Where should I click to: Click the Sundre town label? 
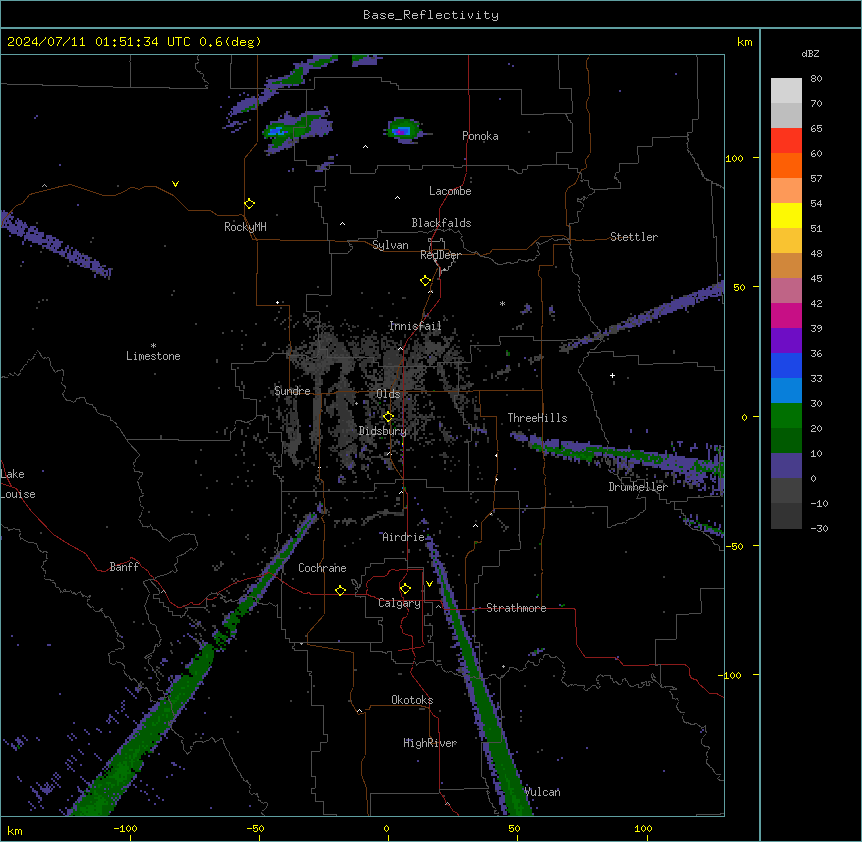(292, 391)
